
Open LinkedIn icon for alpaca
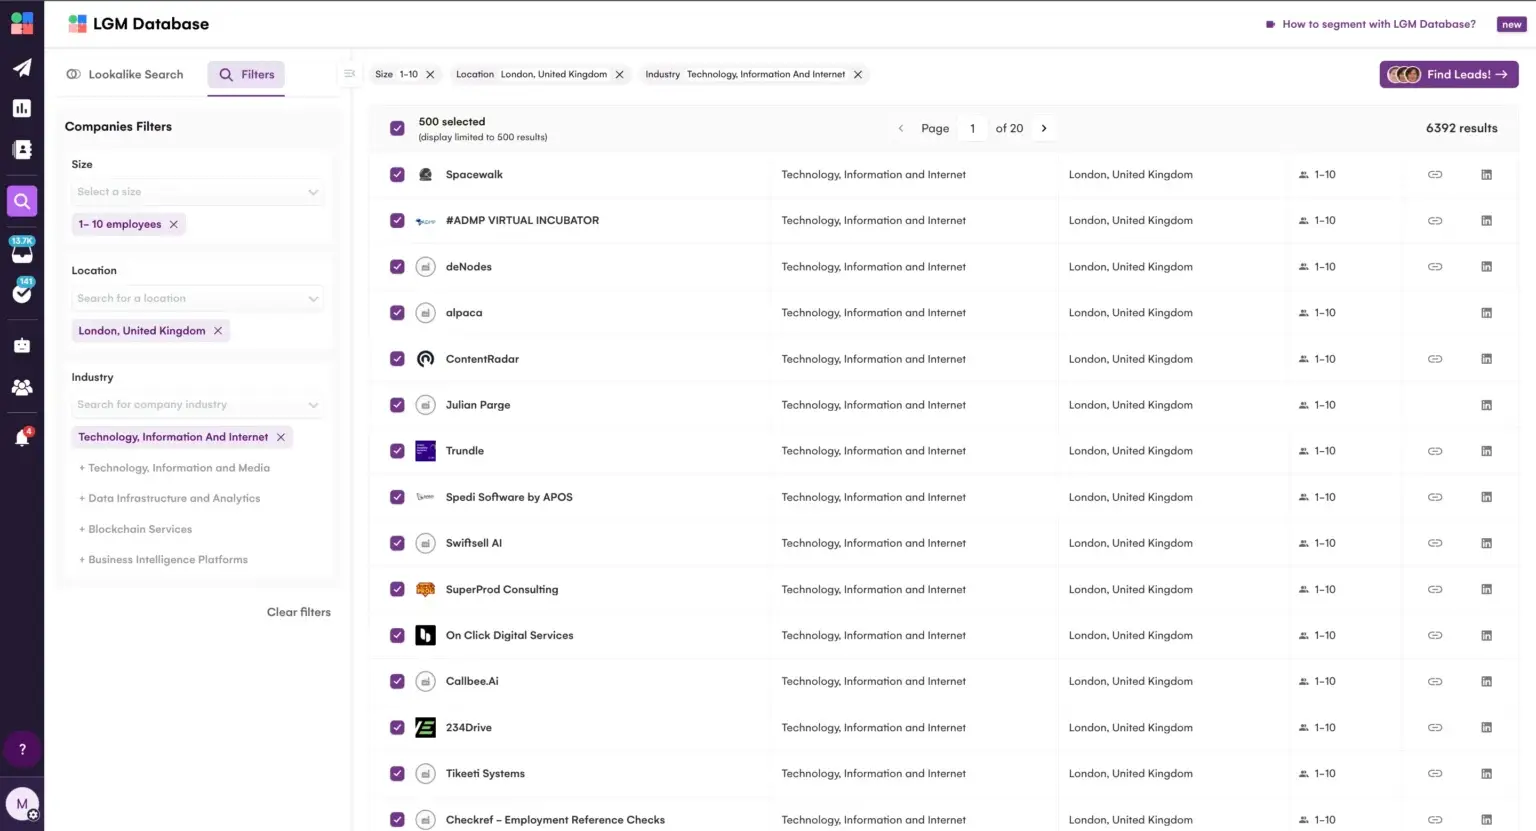pyautogui.click(x=1486, y=313)
